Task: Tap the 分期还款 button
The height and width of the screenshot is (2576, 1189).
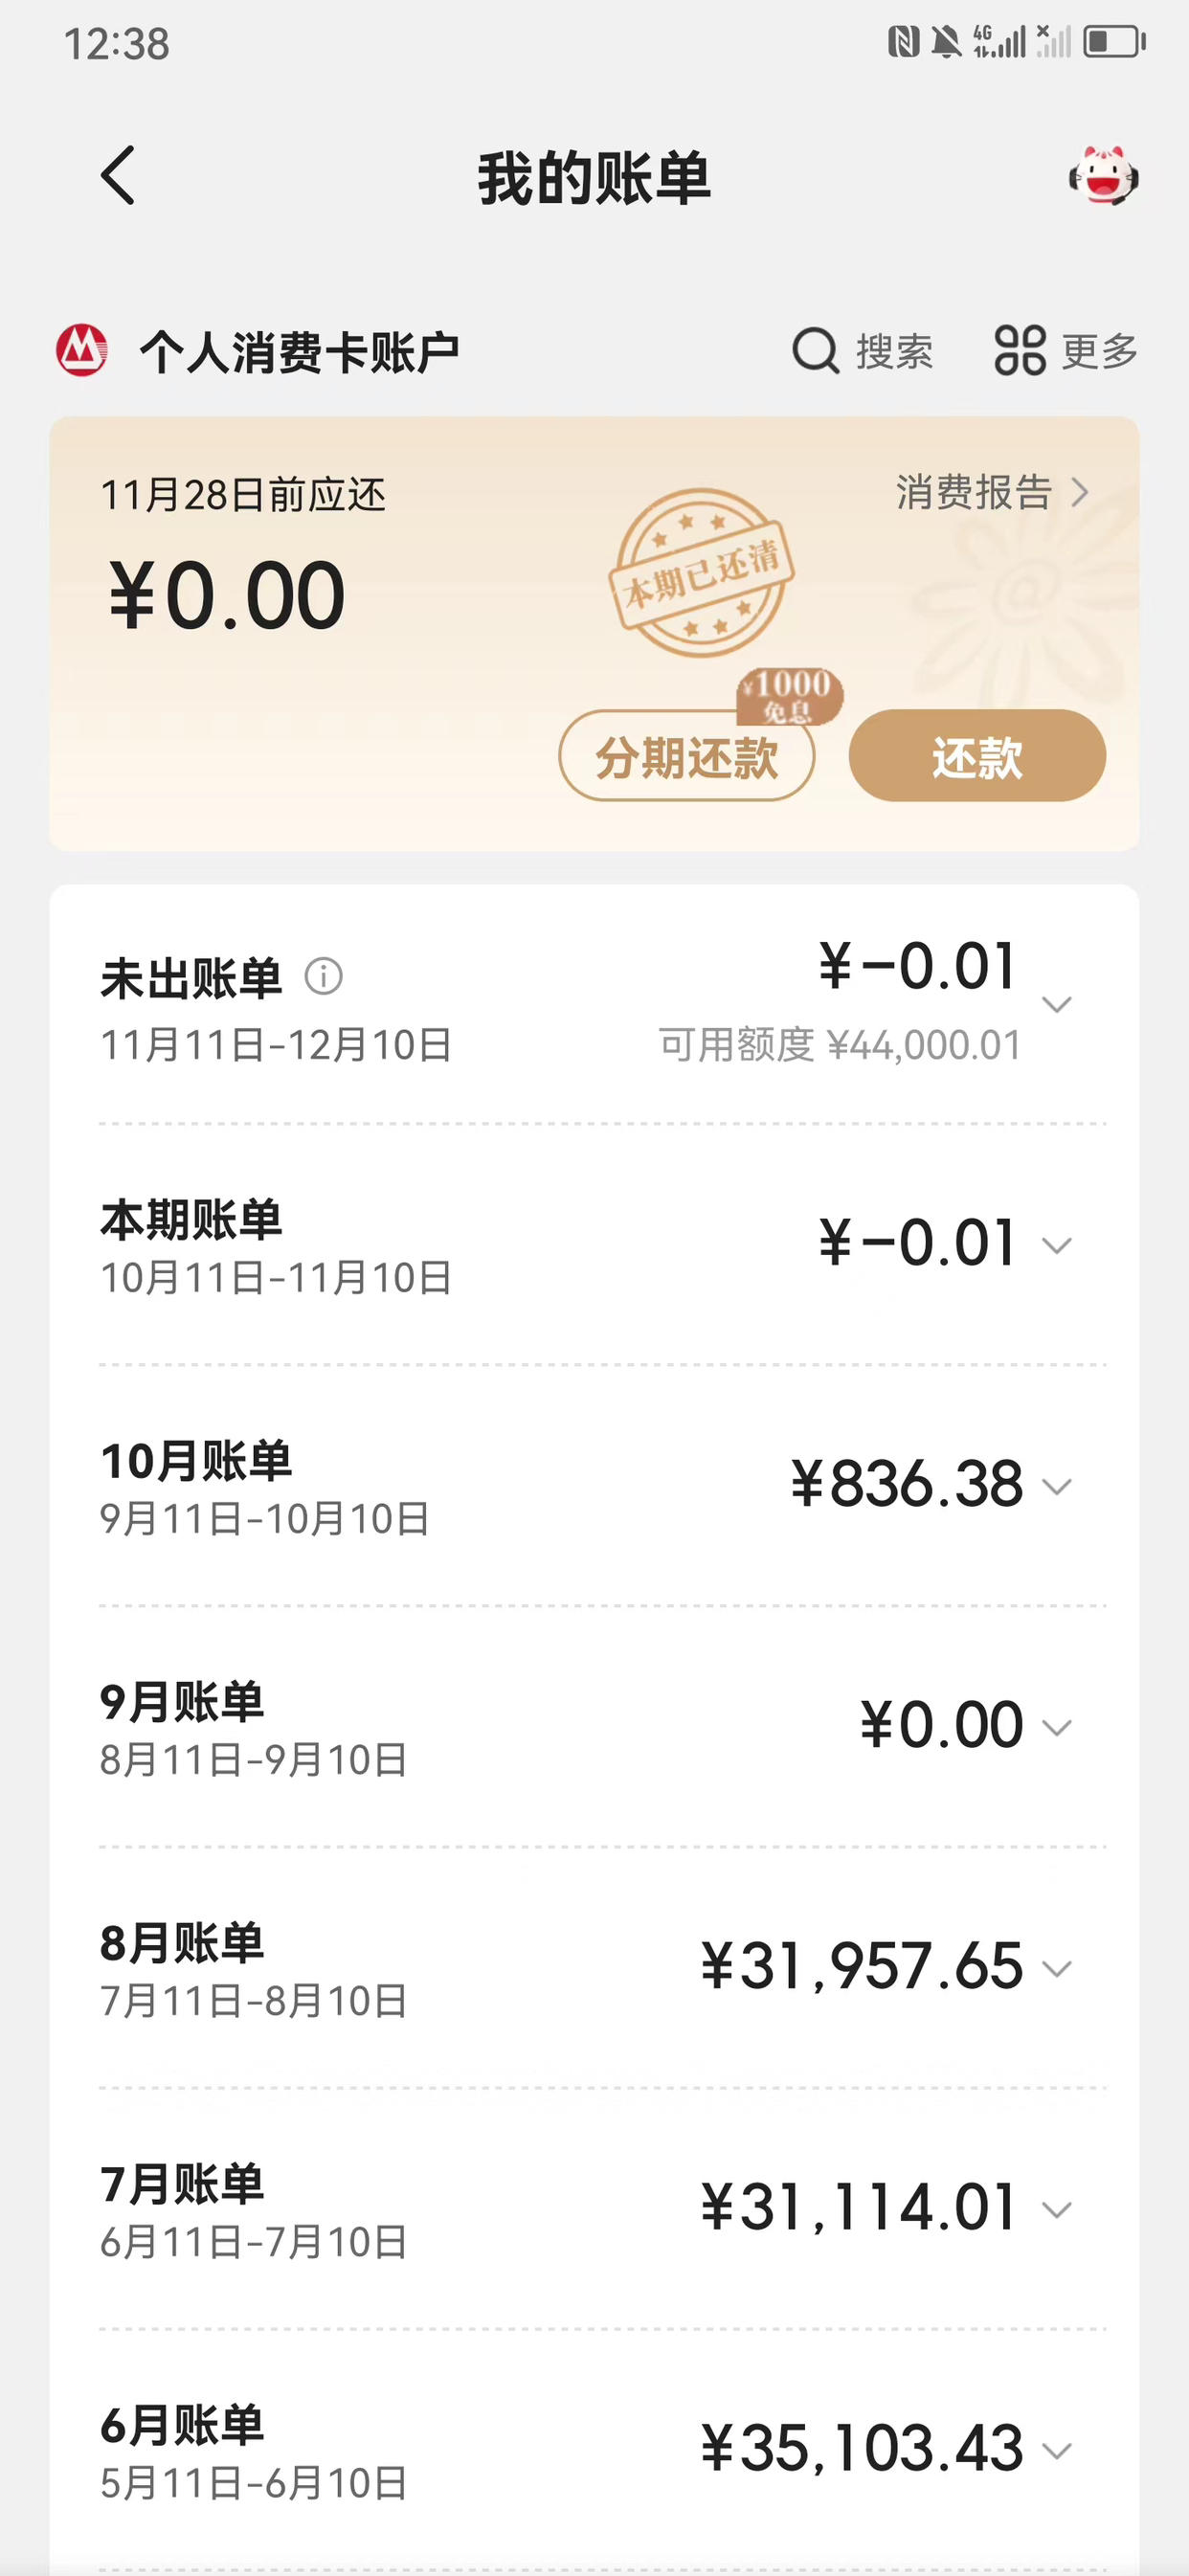Action: 686,756
